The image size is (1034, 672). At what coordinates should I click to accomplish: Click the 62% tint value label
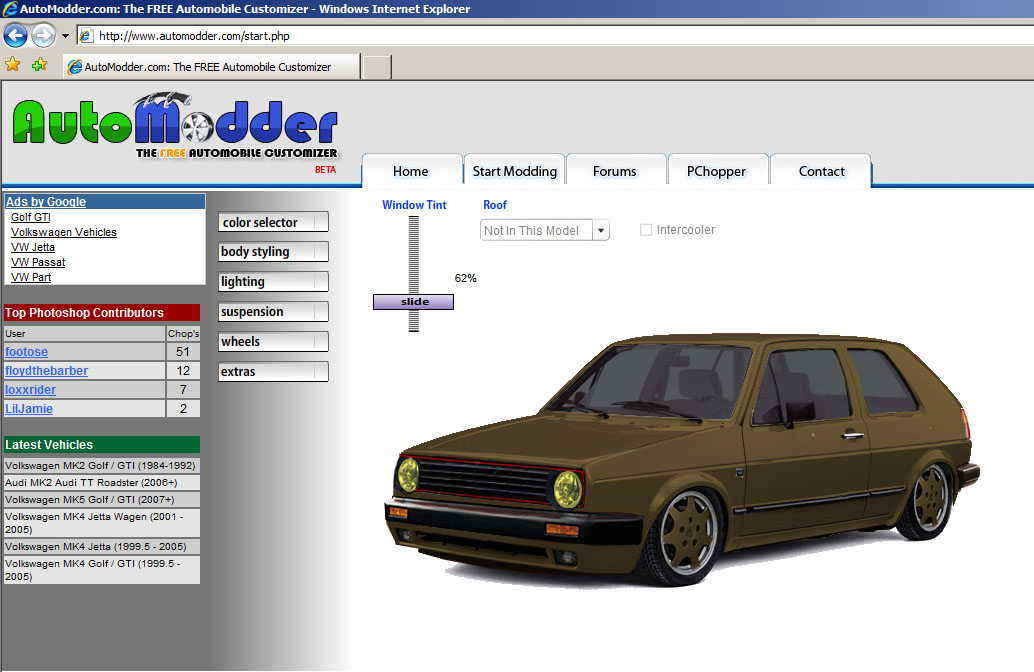pyautogui.click(x=466, y=278)
